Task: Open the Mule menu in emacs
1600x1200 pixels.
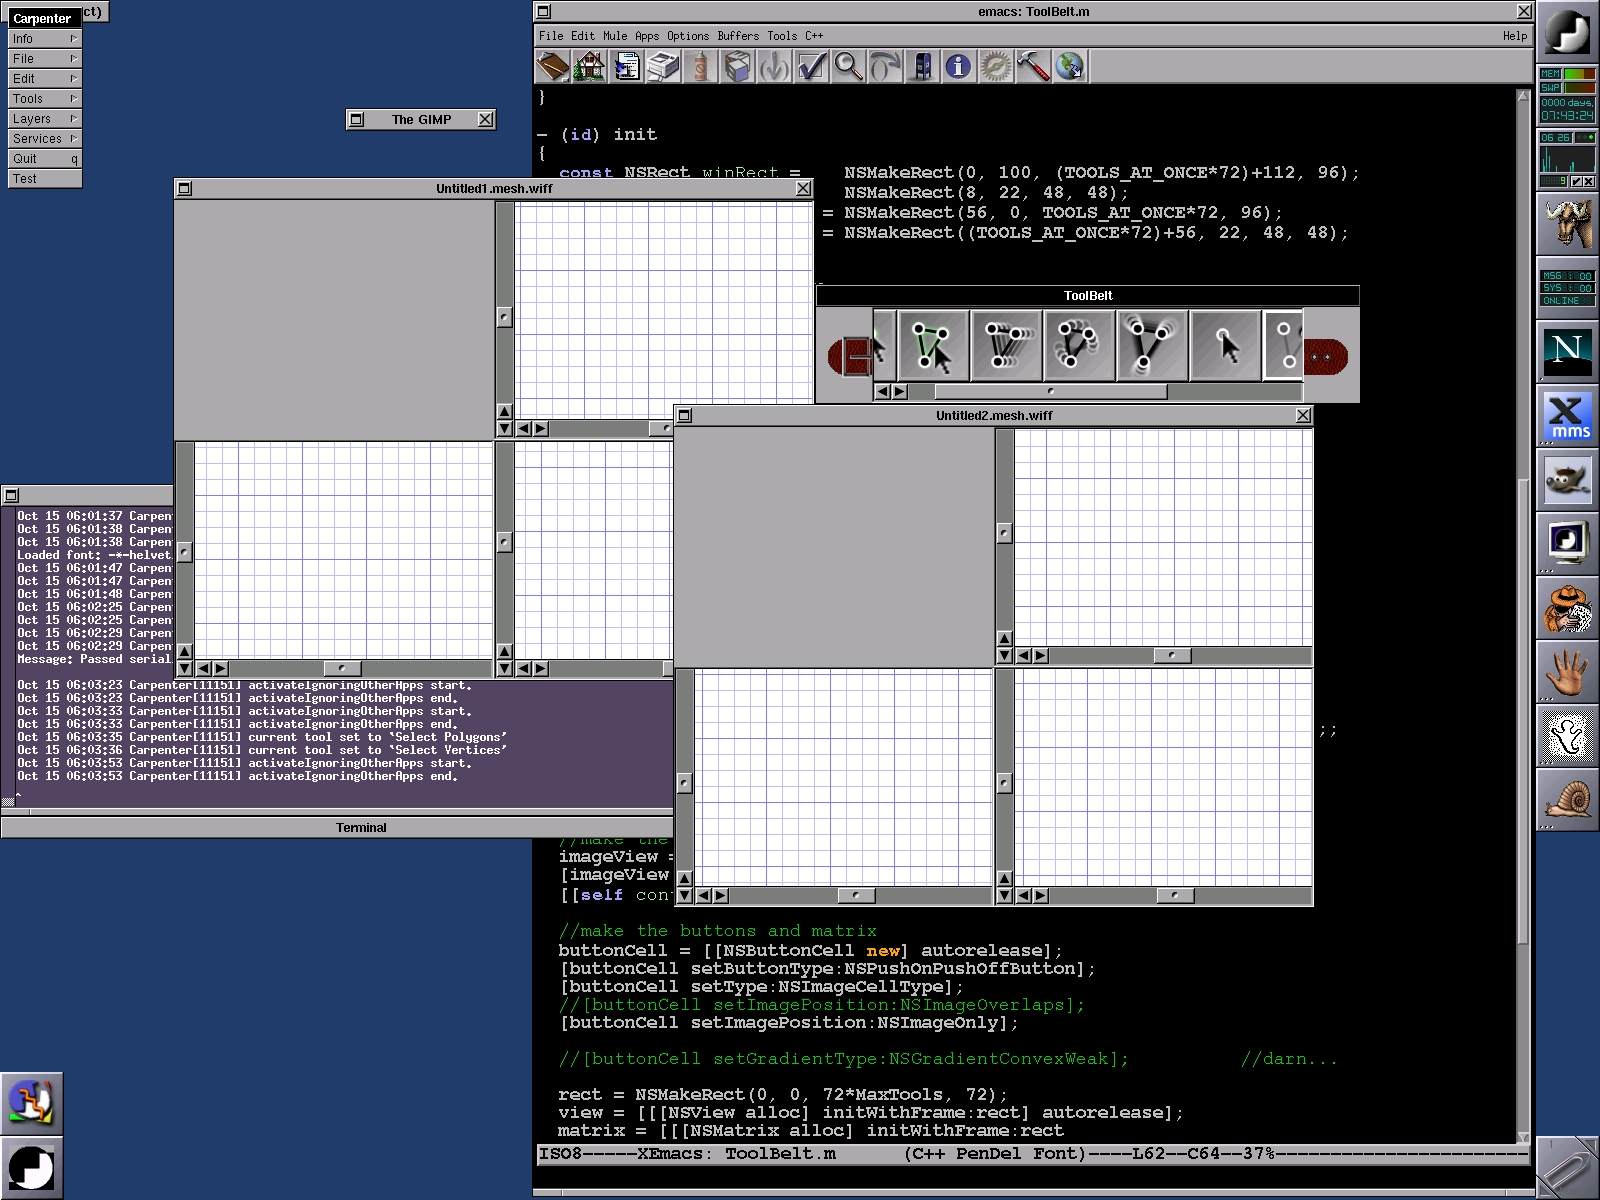Action: [x=615, y=36]
